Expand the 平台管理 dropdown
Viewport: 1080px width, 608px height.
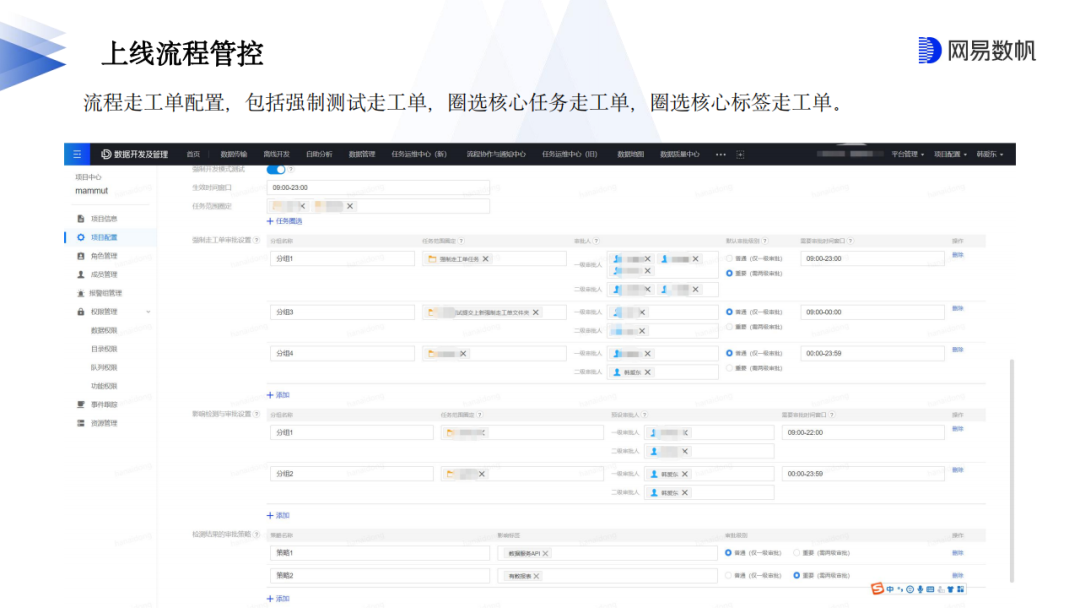coord(908,154)
